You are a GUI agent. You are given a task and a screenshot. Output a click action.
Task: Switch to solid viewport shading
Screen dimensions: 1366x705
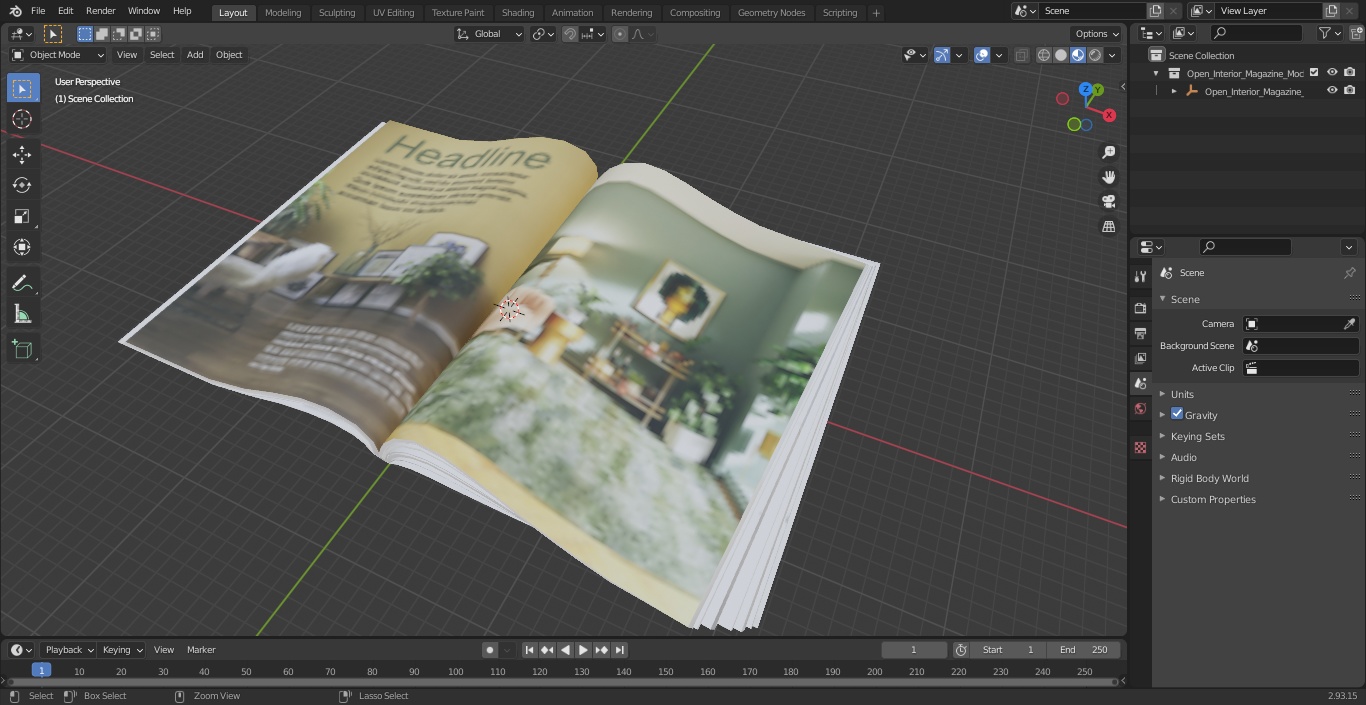coord(1061,55)
